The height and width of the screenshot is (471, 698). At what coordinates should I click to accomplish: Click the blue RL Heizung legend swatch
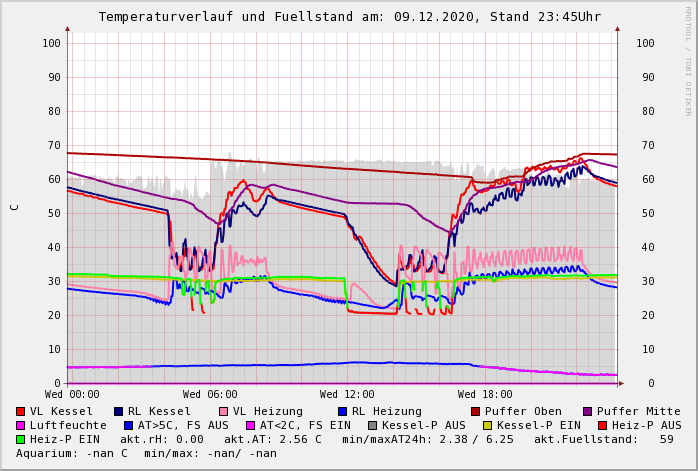click(x=343, y=411)
